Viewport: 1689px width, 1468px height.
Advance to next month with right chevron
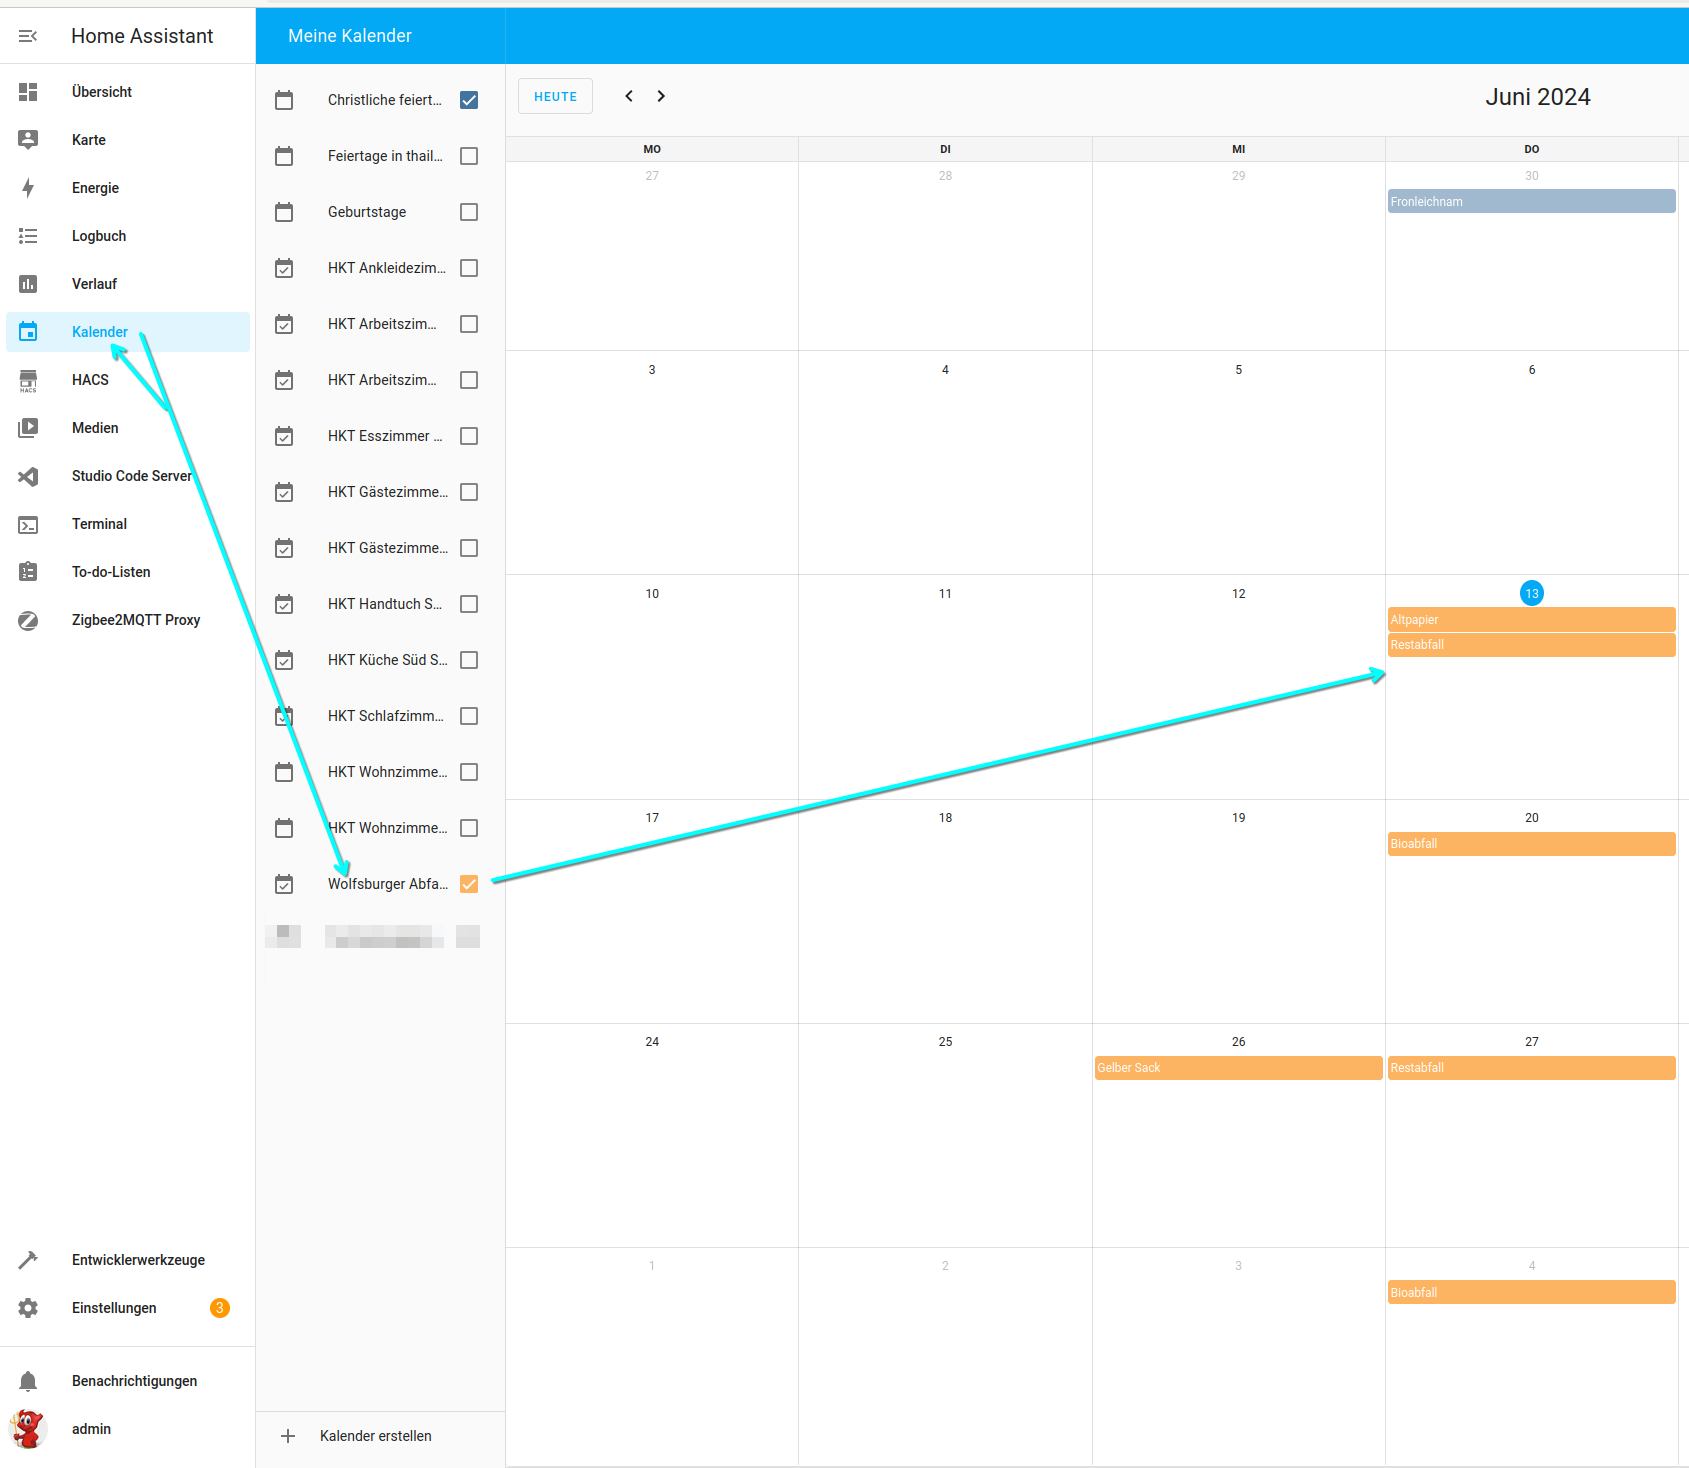(x=661, y=96)
